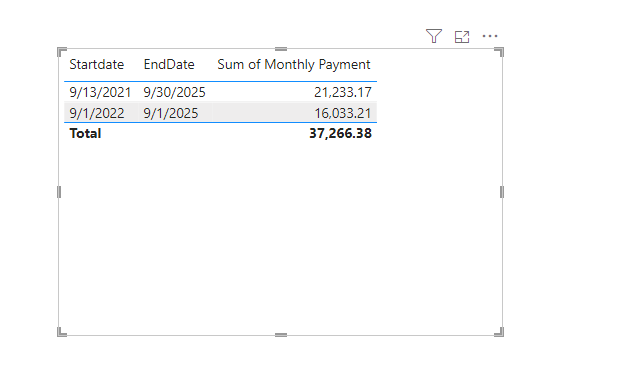Click the top middle resize handle
Image resolution: width=641 pixels, height=391 pixels.
pos(281,49)
